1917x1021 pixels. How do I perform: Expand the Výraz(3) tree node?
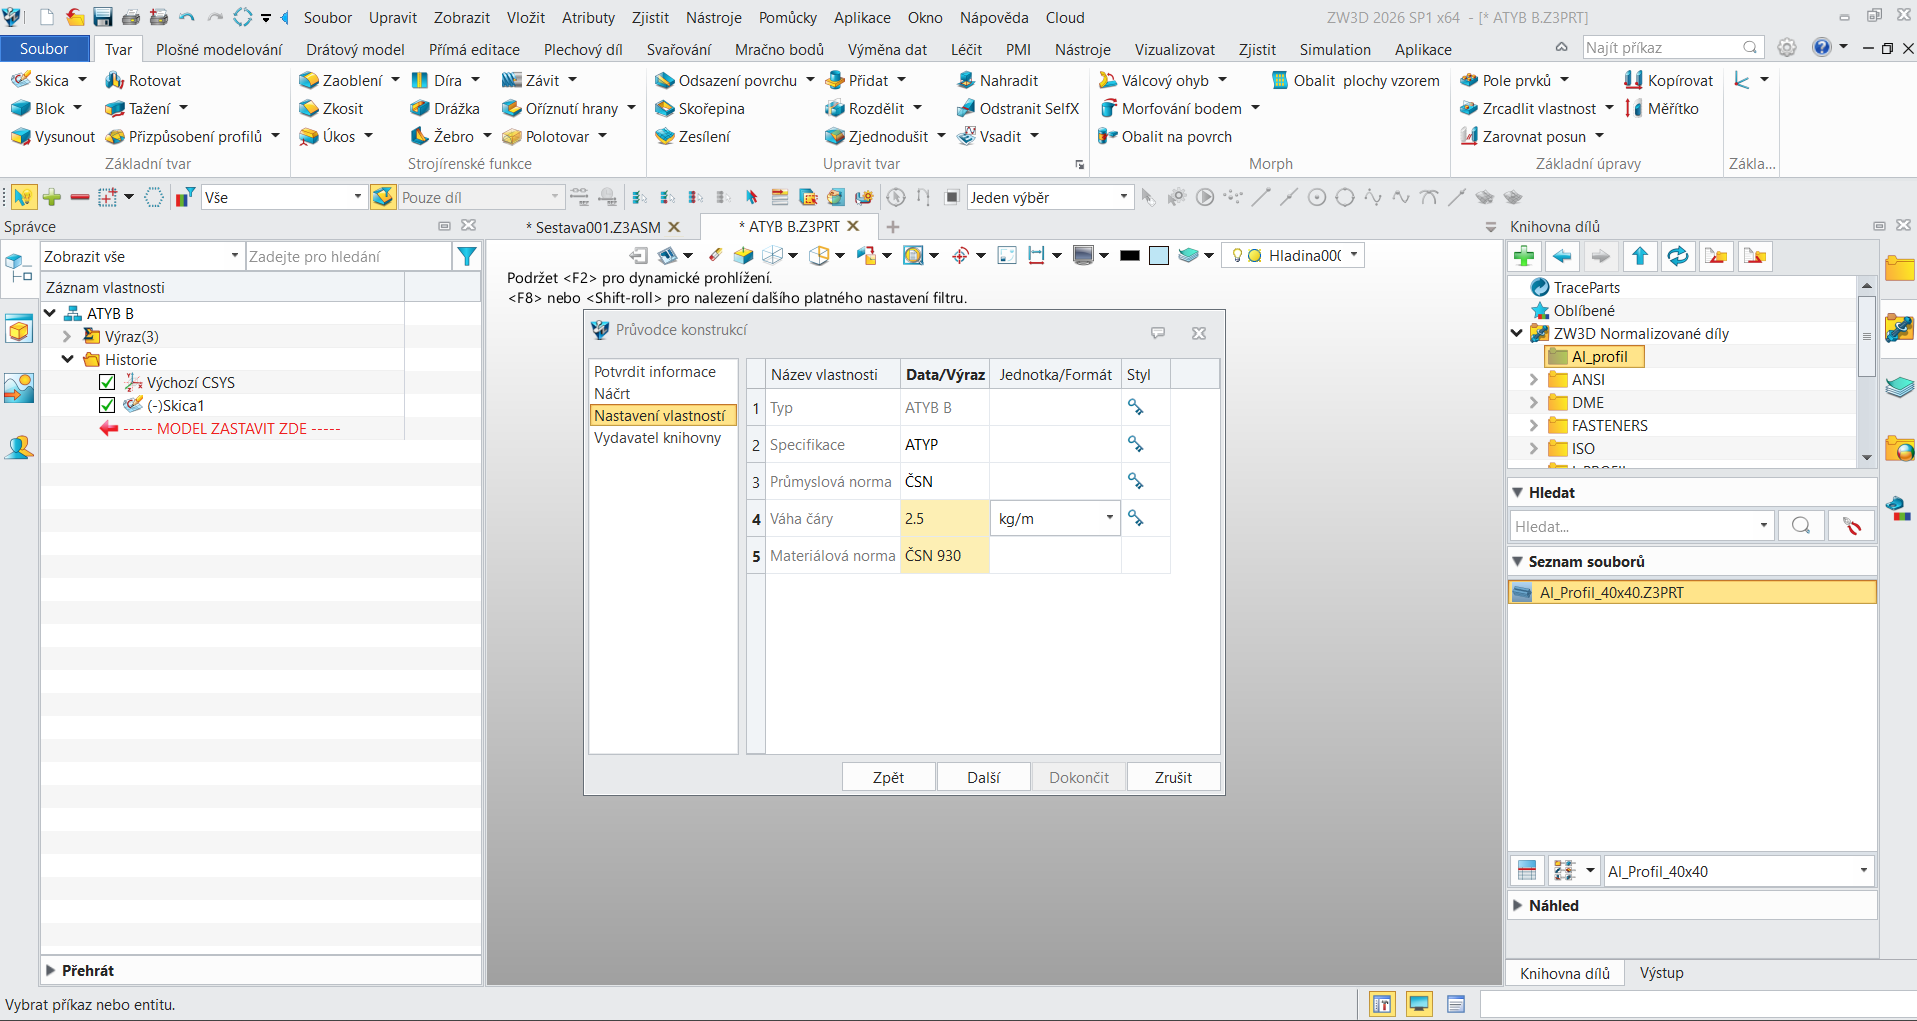67,337
